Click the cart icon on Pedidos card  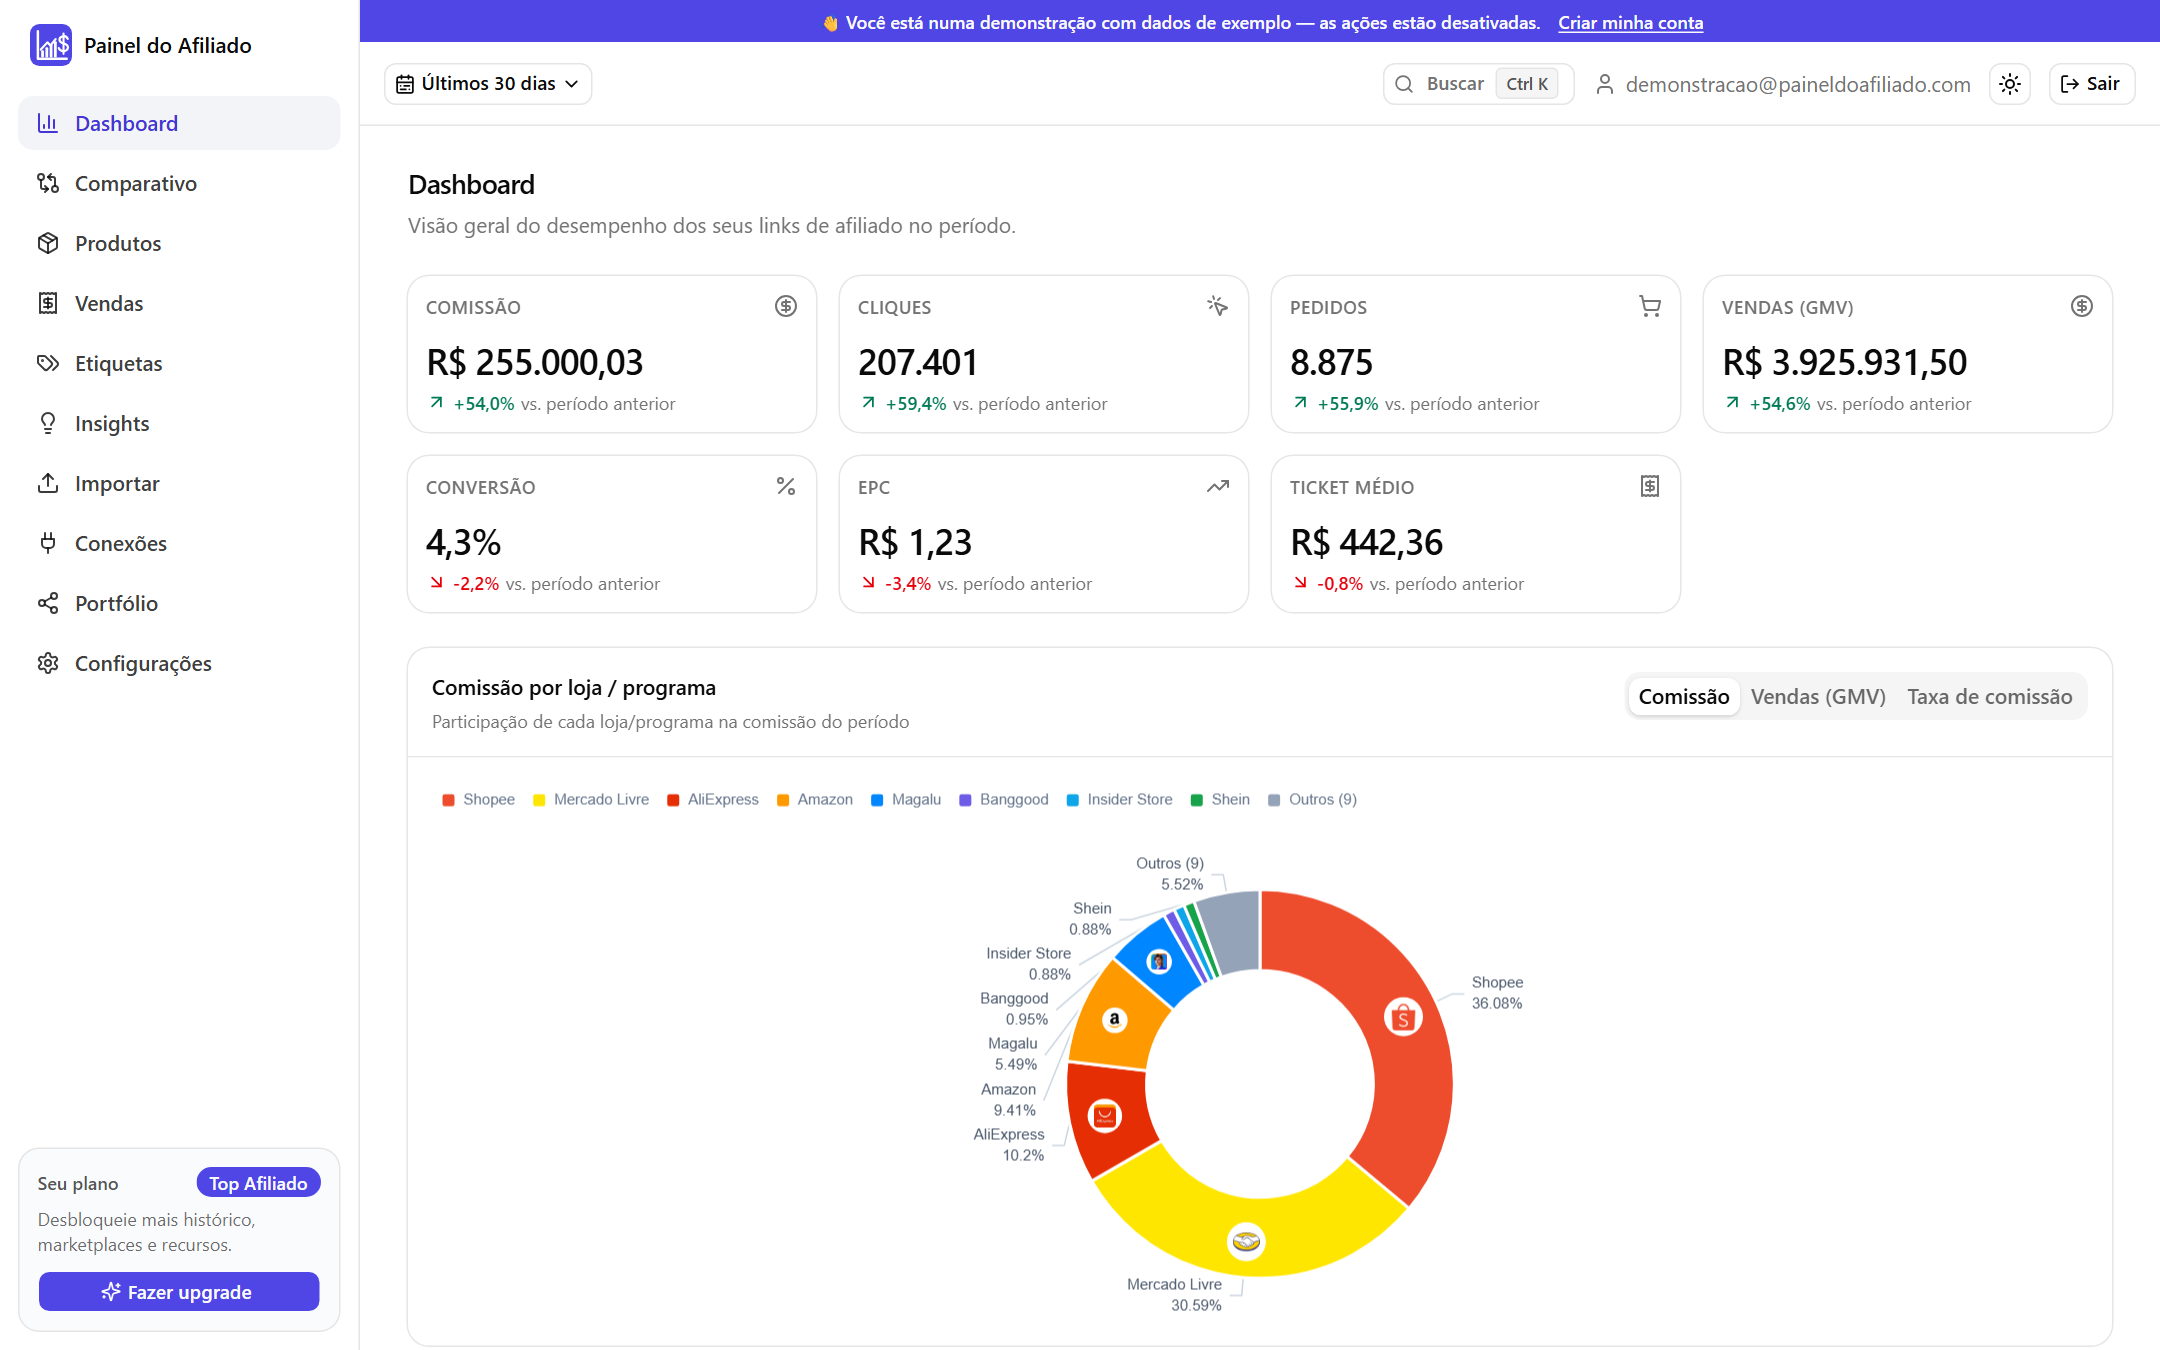1650,306
